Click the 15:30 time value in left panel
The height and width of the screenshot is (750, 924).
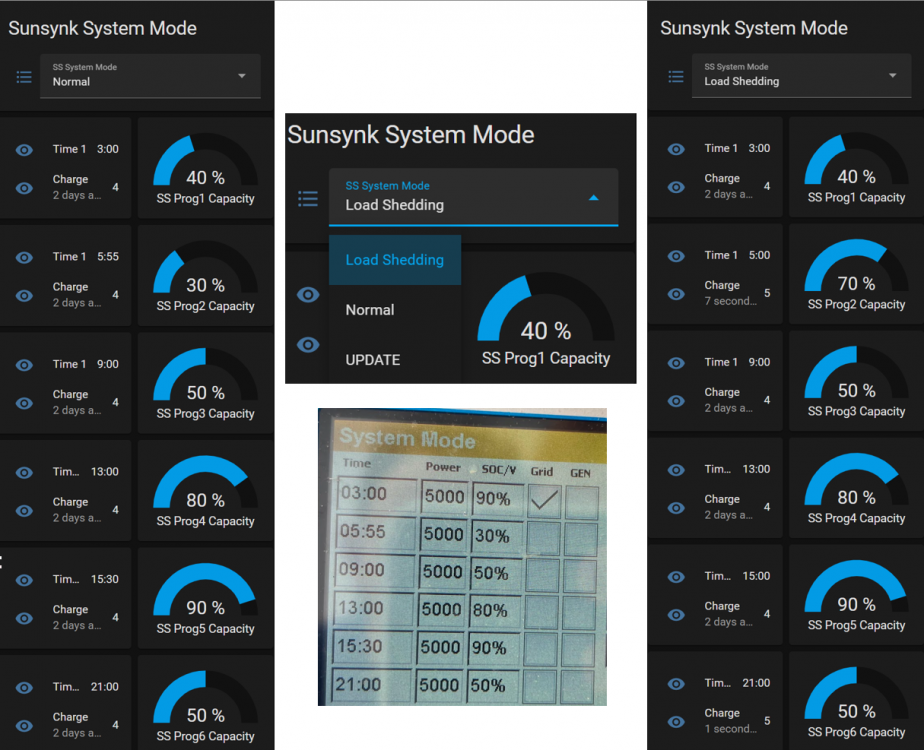click(105, 579)
